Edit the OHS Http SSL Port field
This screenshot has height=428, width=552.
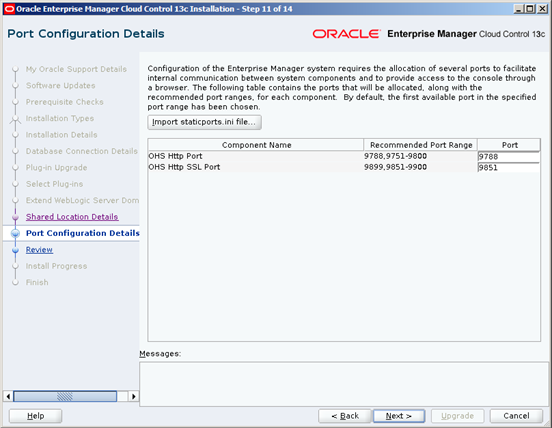(x=508, y=168)
